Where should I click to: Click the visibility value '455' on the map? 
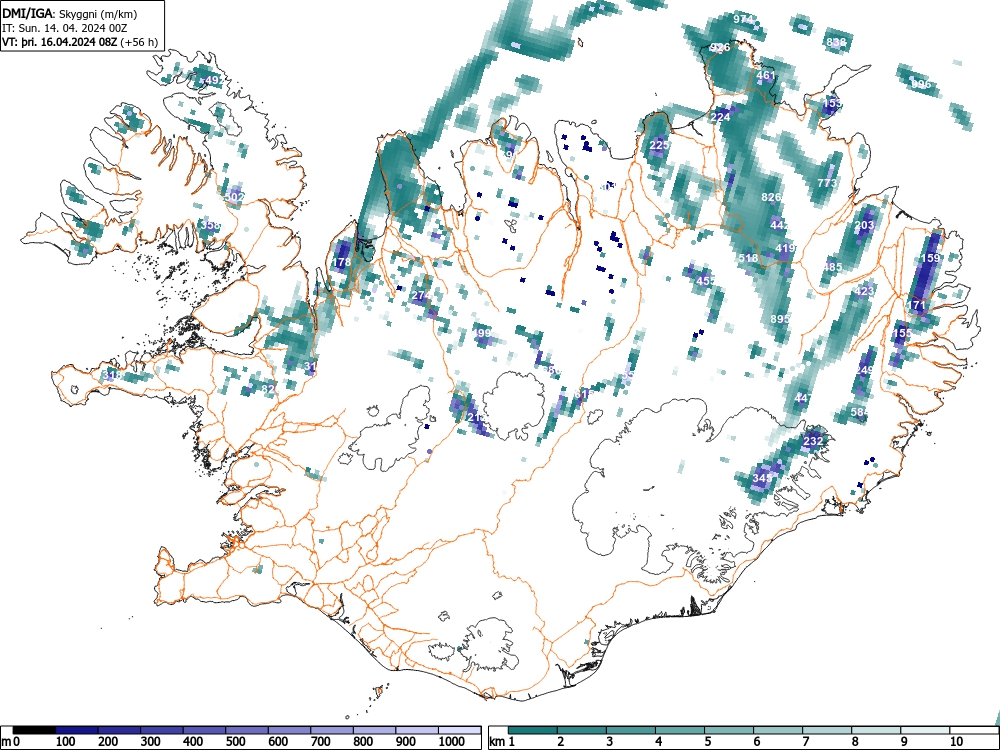click(x=706, y=281)
